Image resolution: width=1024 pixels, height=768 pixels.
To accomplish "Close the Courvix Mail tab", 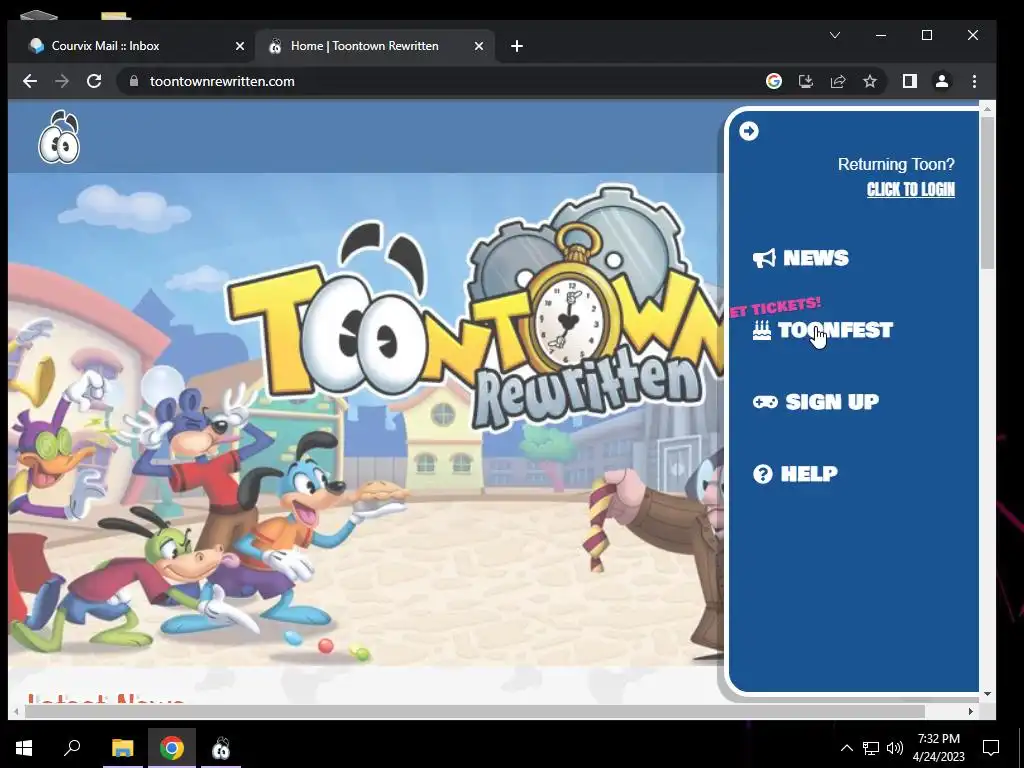I will [x=240, y=46].
